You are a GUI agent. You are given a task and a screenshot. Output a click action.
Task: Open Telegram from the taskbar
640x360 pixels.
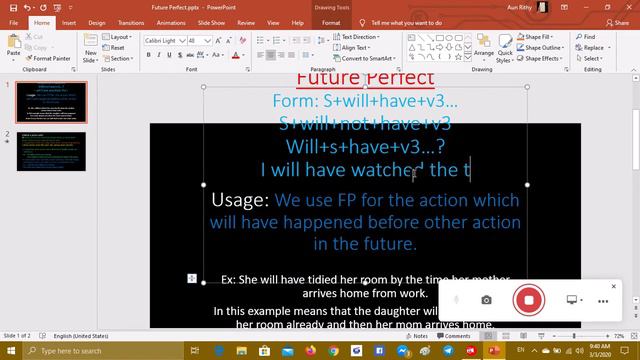point(448,351)
